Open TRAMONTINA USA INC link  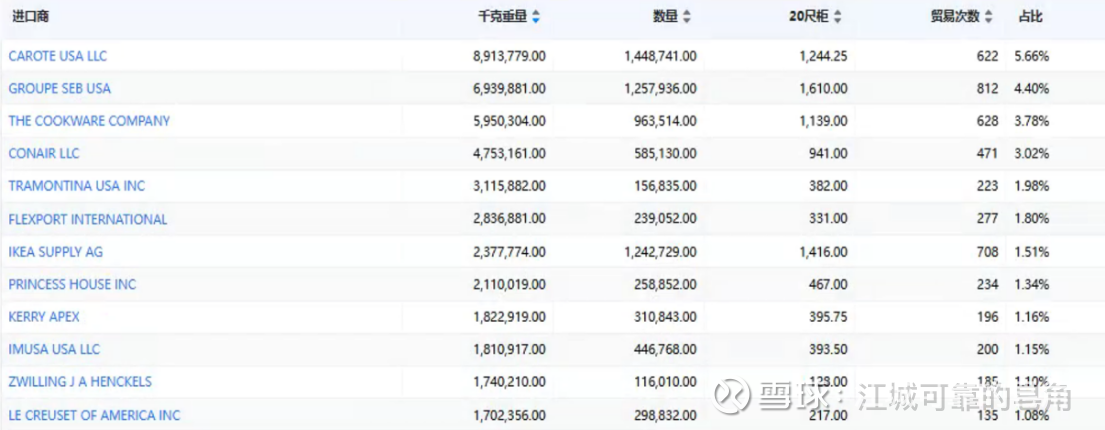point(77,186)
